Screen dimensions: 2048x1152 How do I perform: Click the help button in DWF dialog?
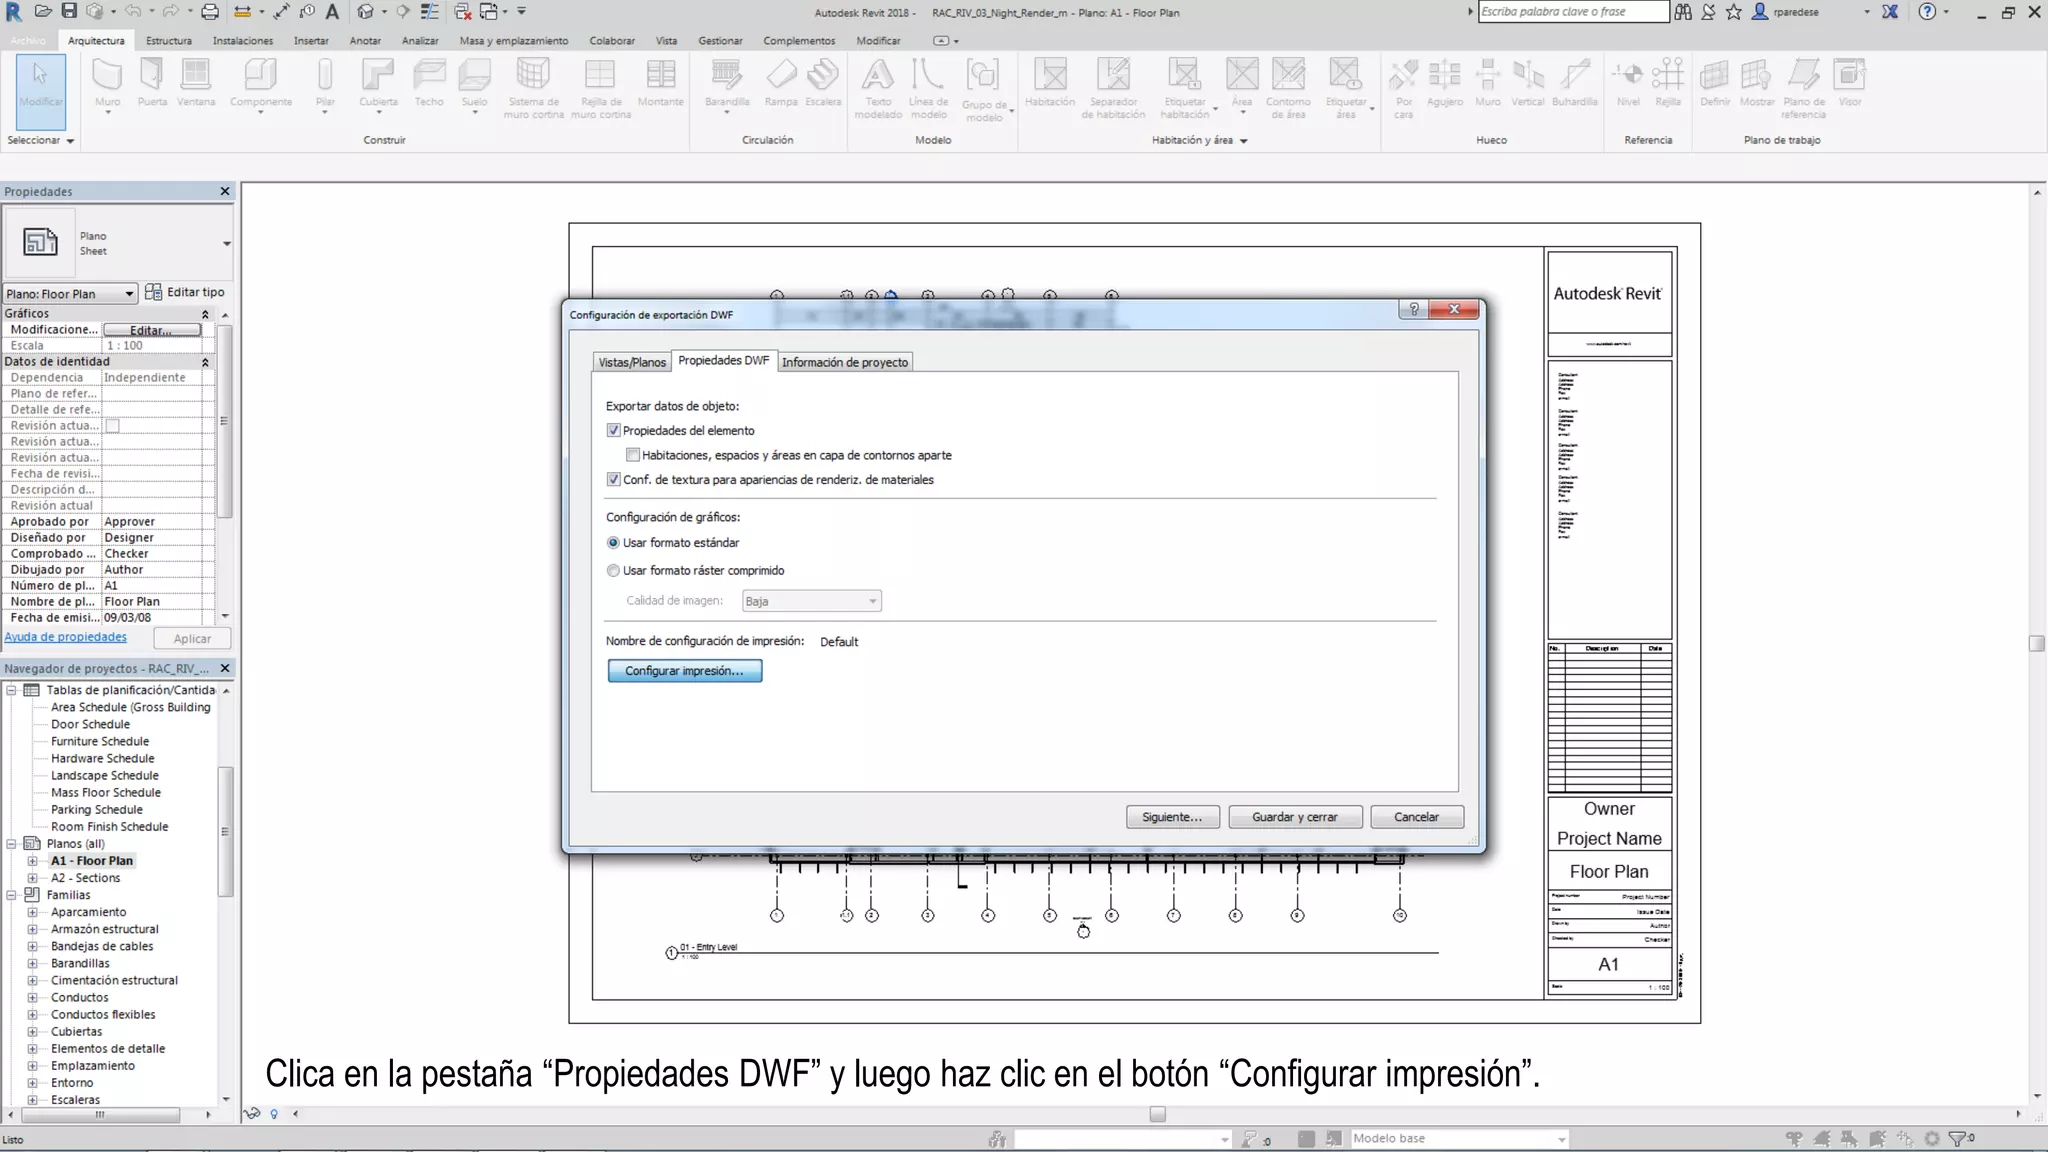click(1413, 309)
